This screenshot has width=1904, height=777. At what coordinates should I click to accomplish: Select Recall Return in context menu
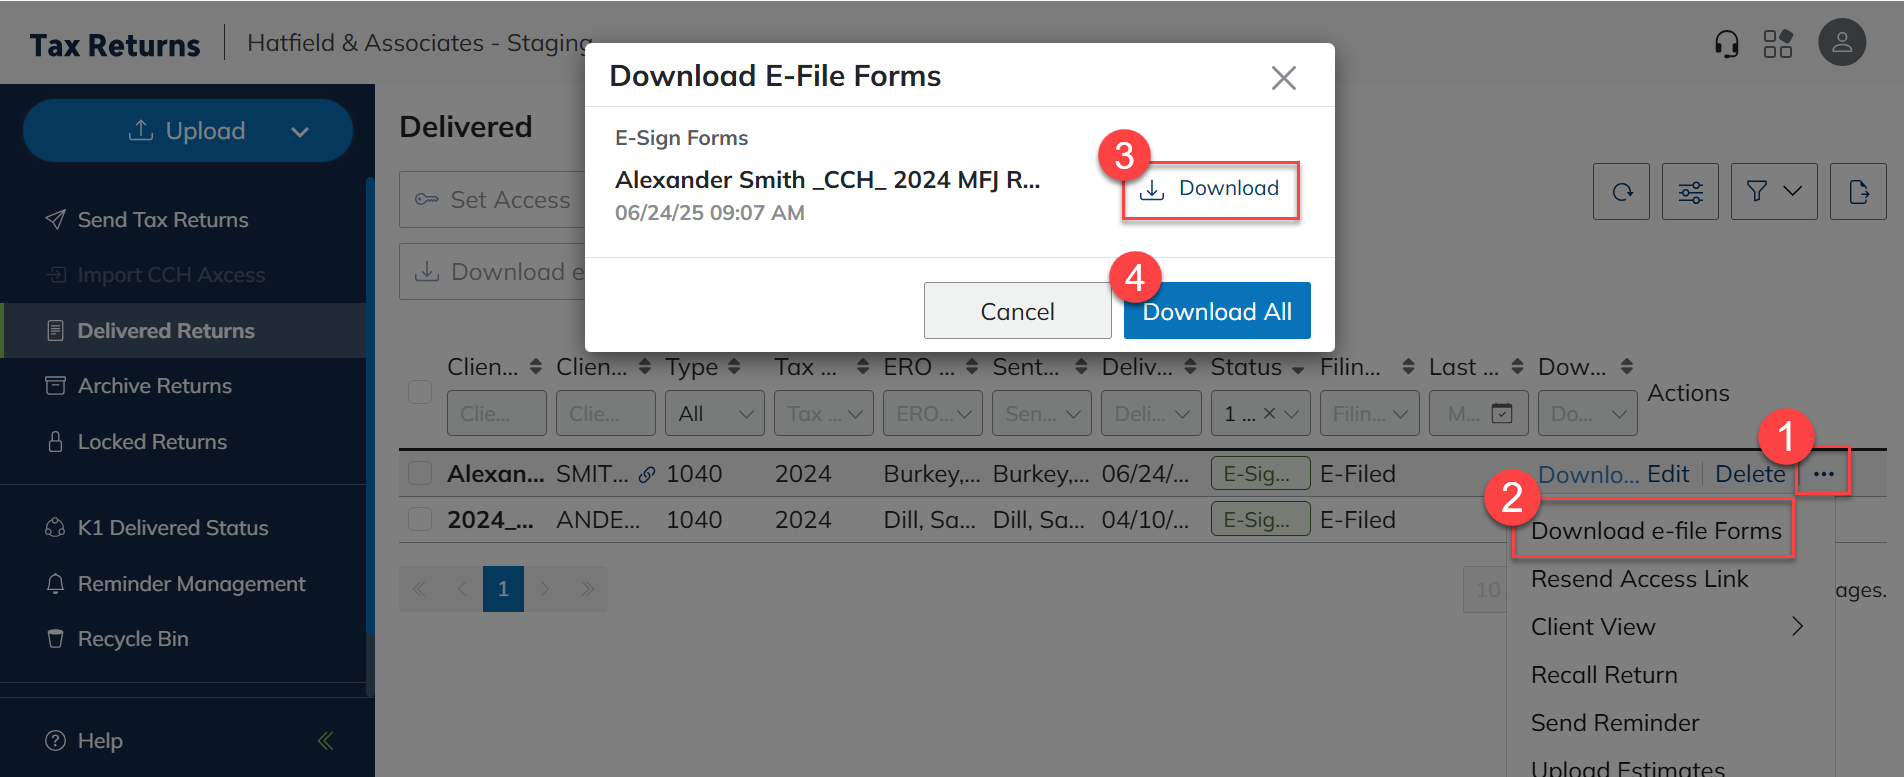pyautogui.click(x=1604, y=675)
